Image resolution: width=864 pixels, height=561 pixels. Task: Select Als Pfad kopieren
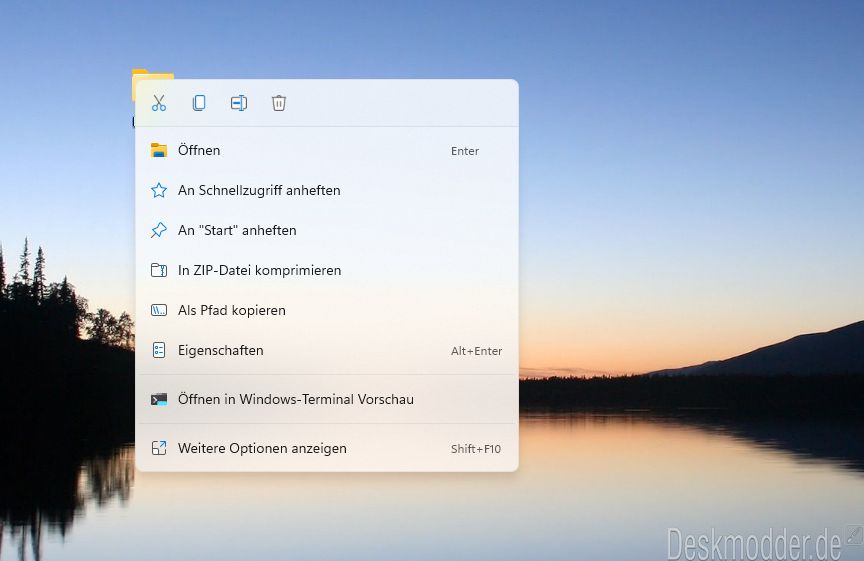pos(327,310)
